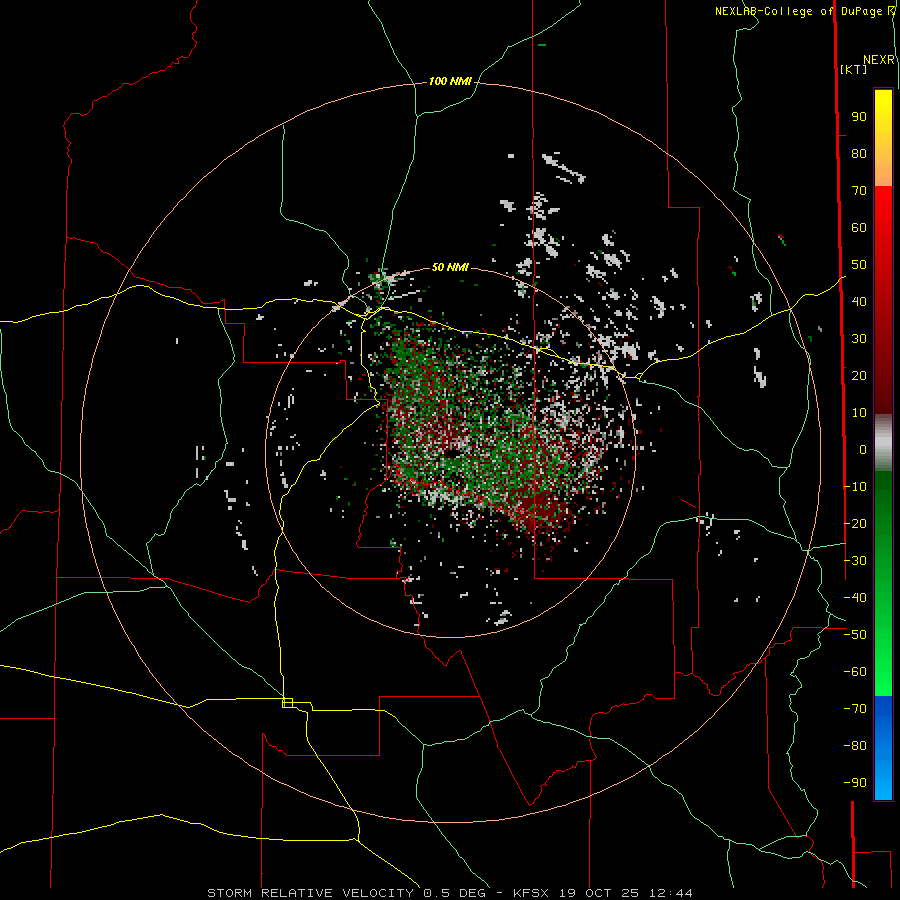Screen dimensions: 900x900
Task: Click the '-60' value on velocity scale
Action: coord(855,672)
